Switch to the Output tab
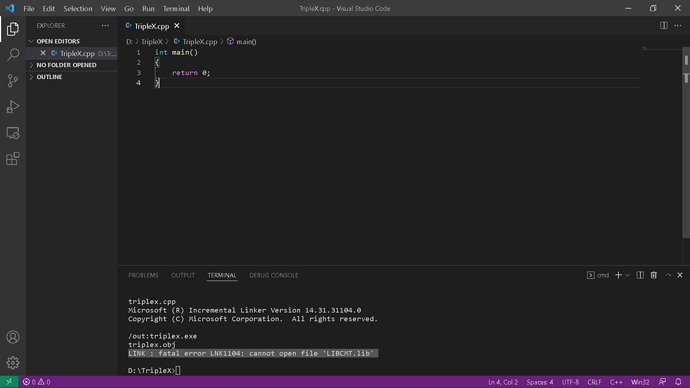The width and height of the screenshot is (690, 388). point(183,275)
